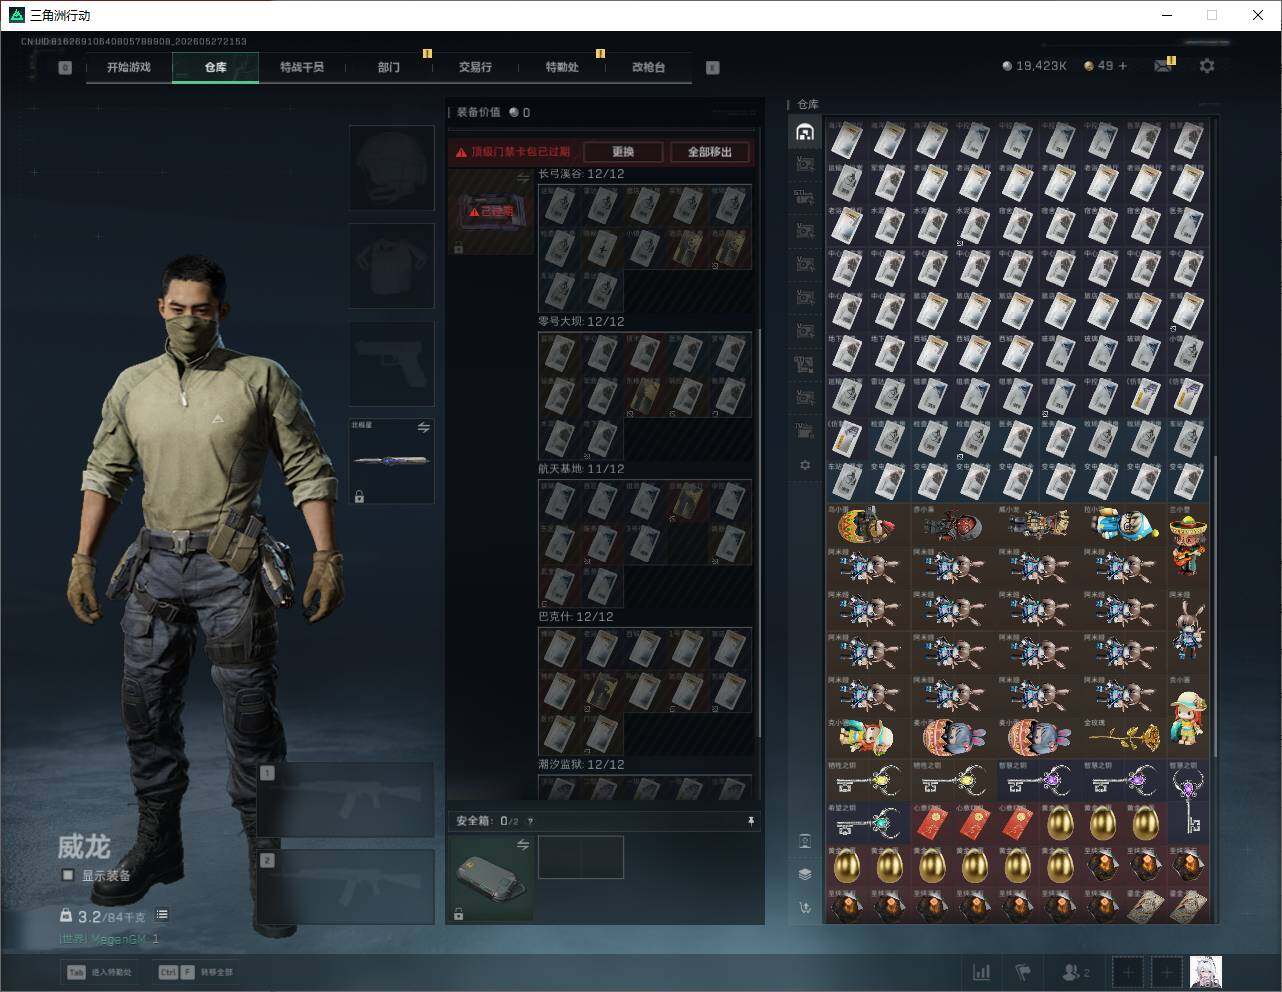Viewport: 1282px width, 992px height.
Task: Open the friends list icon showing 2
Action: pos(1076,972)
